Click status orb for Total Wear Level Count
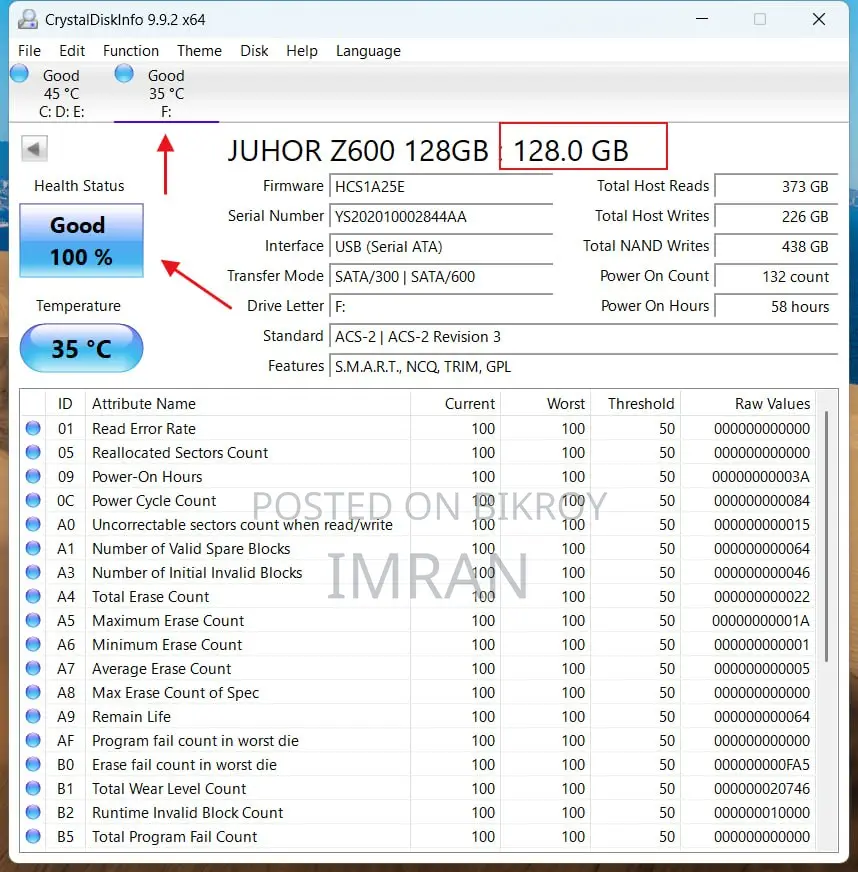The width and height of the screenshot is (858, 872). [x=33, y=788]
